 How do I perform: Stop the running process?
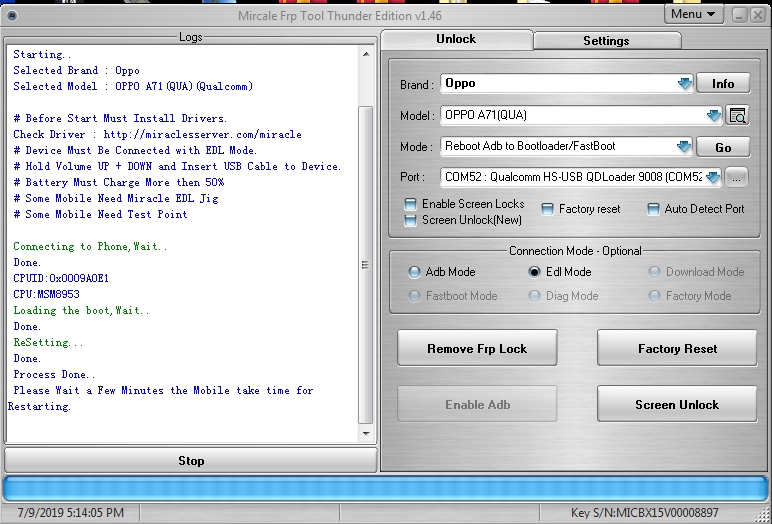tap(191, 460)
